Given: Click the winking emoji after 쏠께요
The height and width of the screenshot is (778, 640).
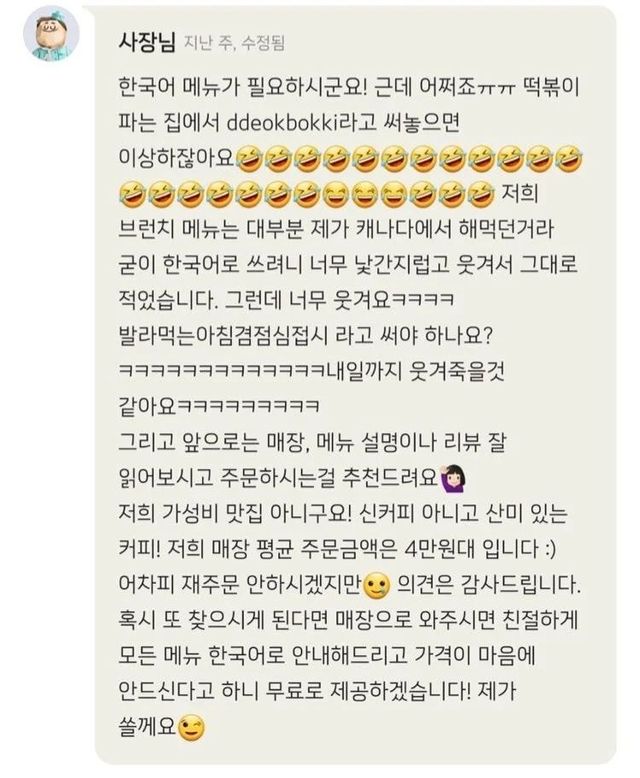Looking at the screenshot, I should [x=191, y=728].
